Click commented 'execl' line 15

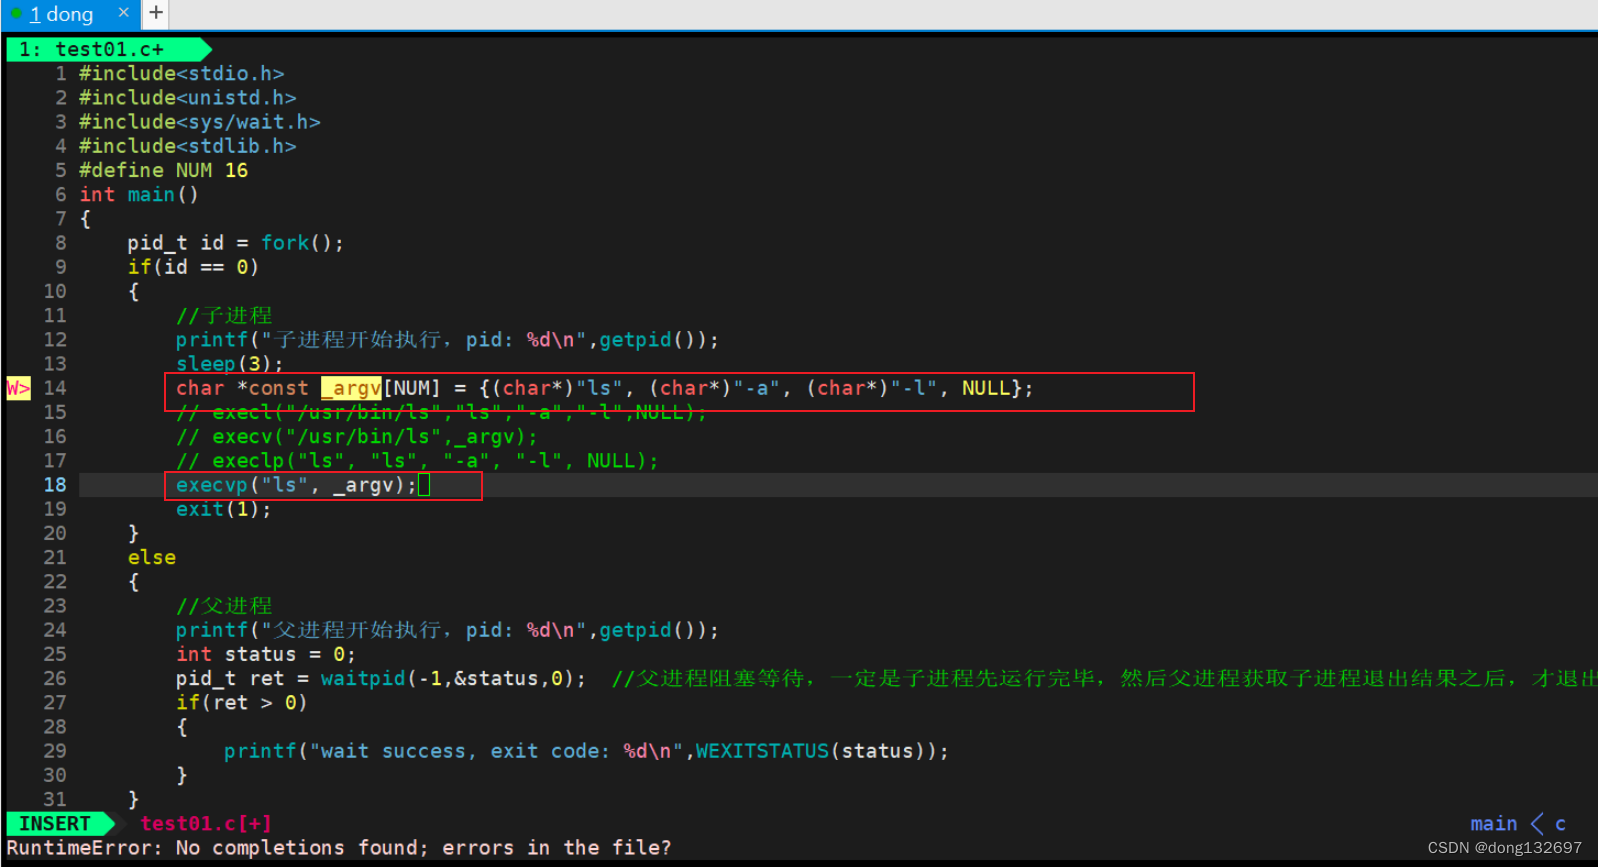(441, 412)
